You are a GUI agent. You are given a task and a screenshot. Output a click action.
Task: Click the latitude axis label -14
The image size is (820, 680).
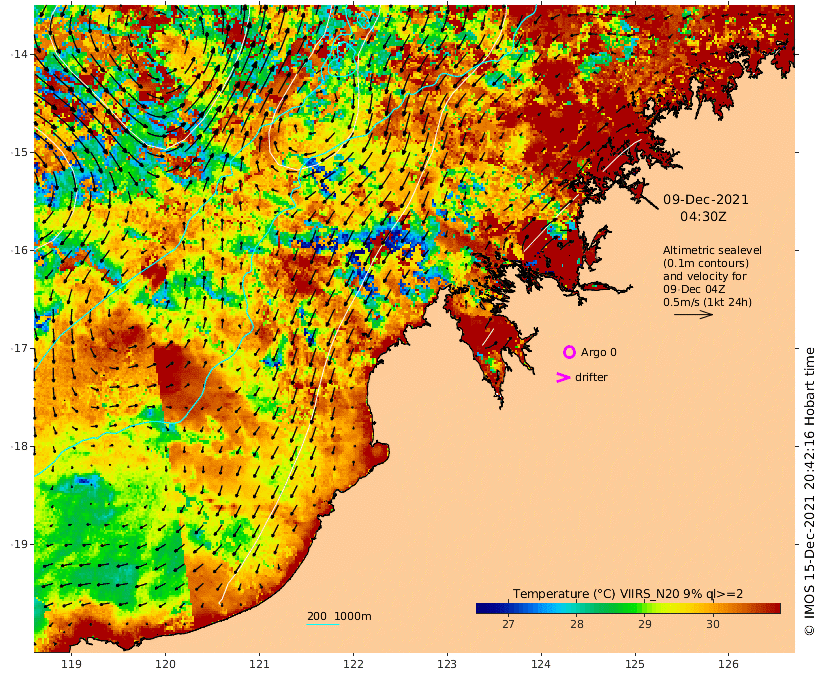point(20,54)
